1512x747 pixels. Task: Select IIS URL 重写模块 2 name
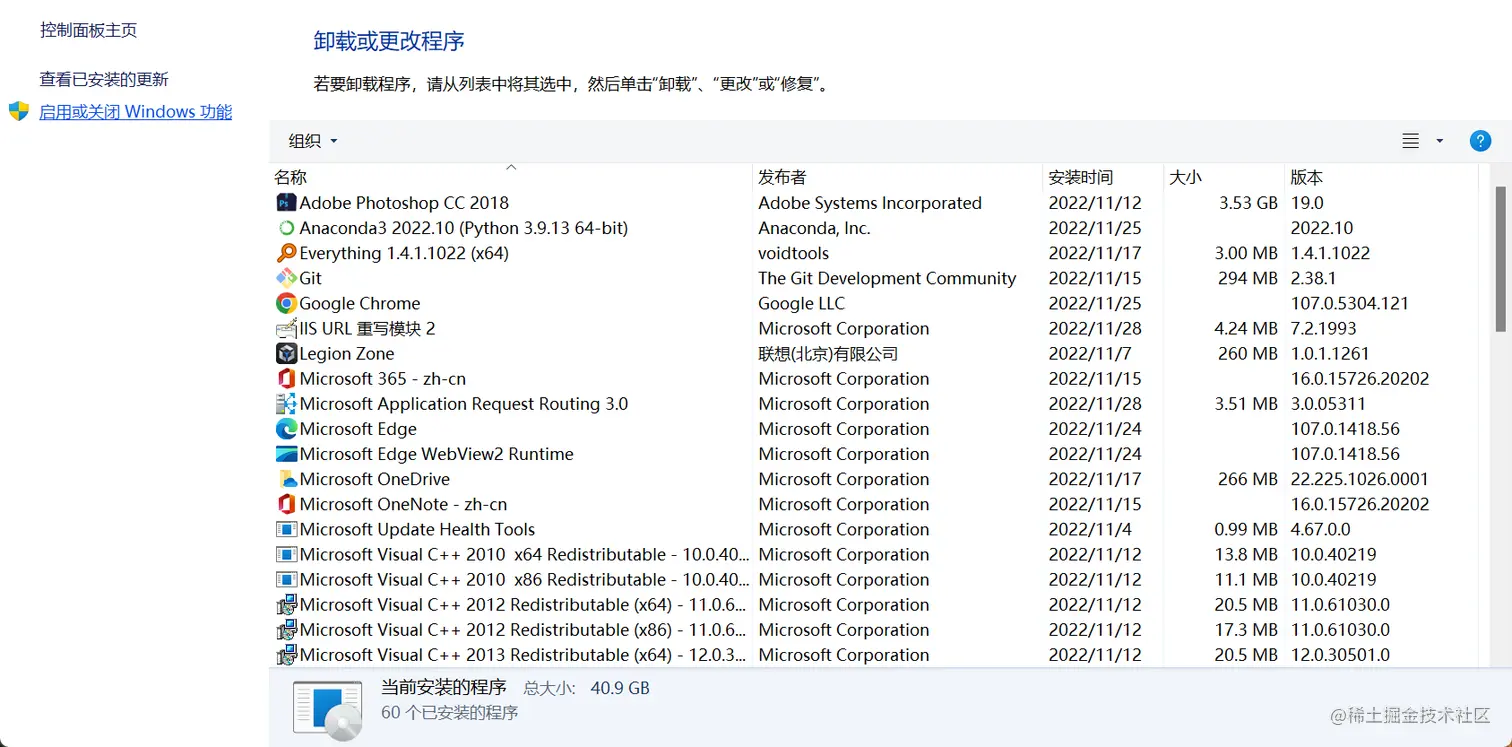367,328
